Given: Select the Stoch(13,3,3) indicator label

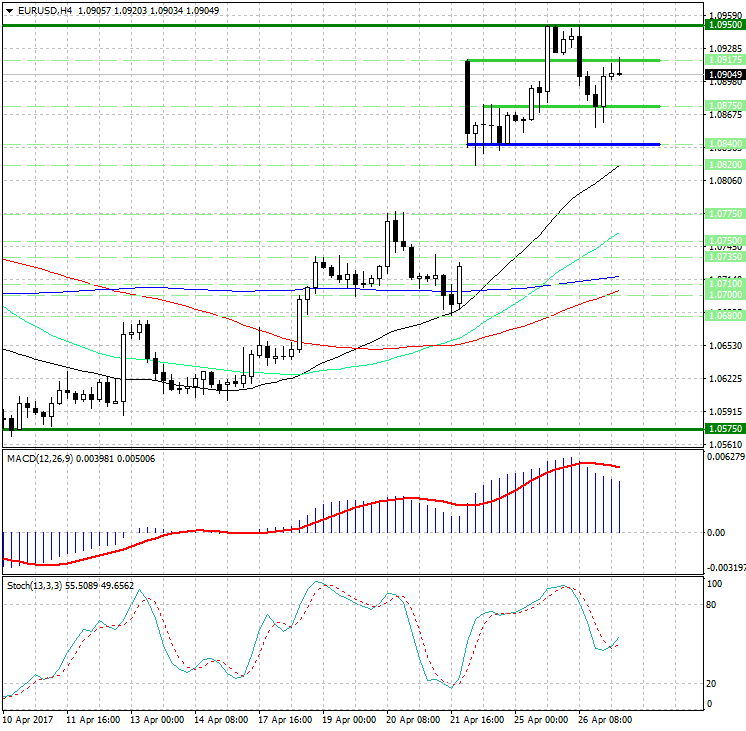Looking at the screenshot, I should pyautogui.click(x=34, y=585).
